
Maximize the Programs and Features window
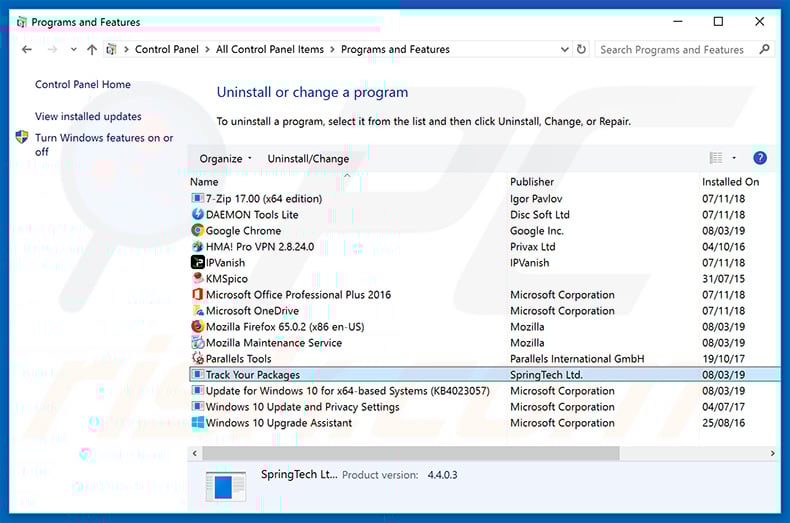tap(718, 21)
